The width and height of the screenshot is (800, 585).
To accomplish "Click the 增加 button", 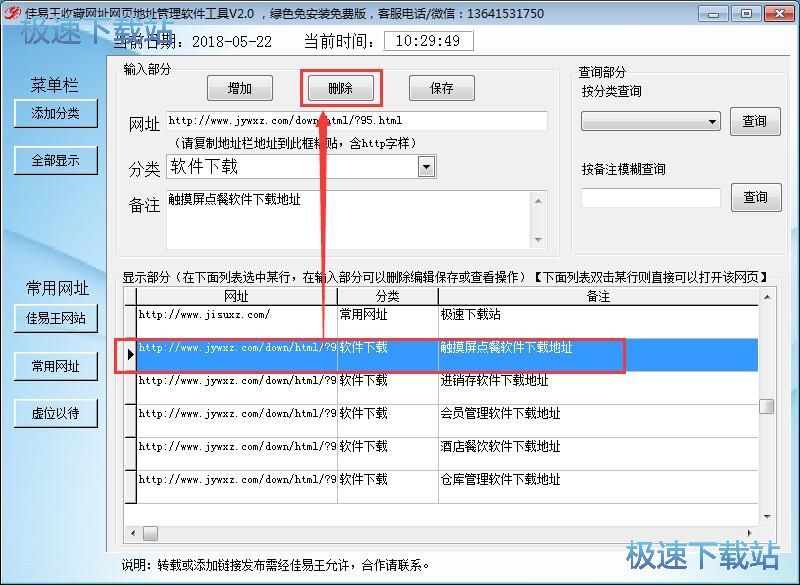I will (240, 88).
